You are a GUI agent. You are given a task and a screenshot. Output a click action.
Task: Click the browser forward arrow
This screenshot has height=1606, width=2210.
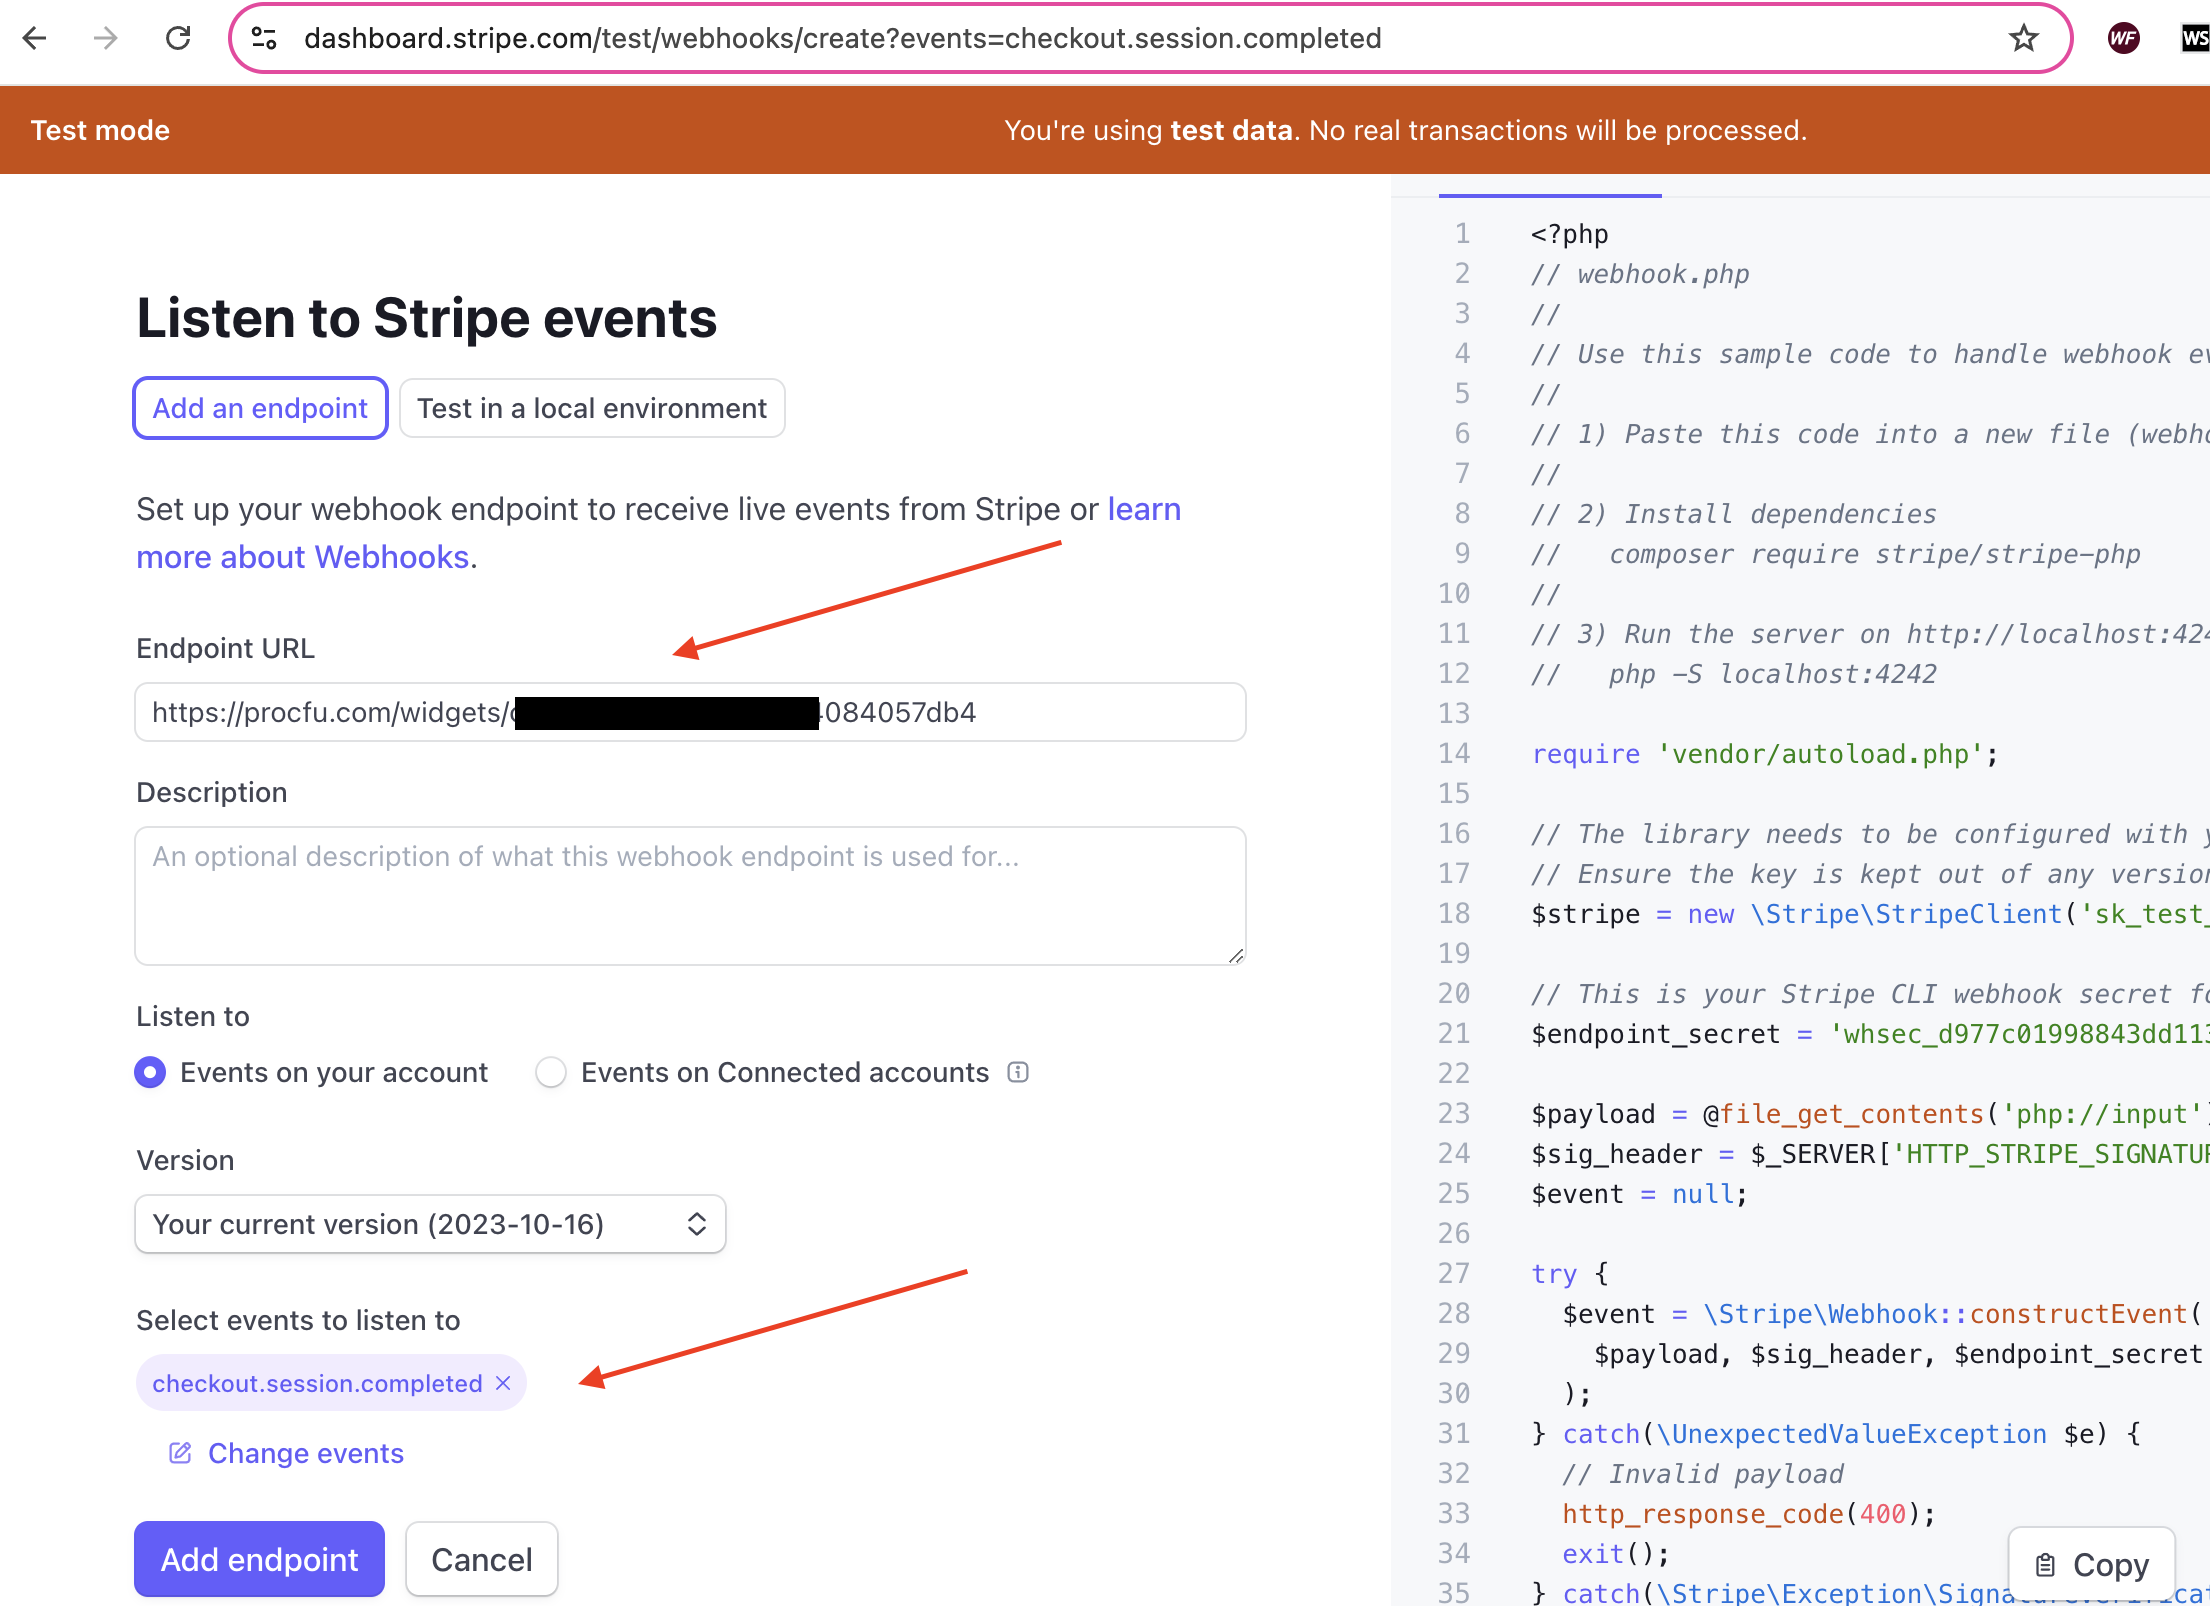pyautogui.click(x=105, y=38)
